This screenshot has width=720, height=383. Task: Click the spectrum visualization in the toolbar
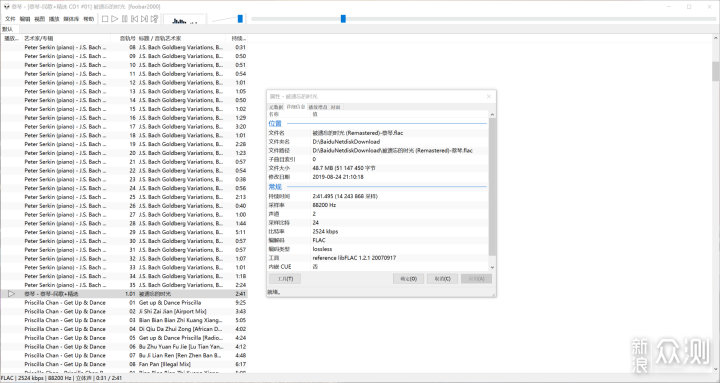[185, 20]
